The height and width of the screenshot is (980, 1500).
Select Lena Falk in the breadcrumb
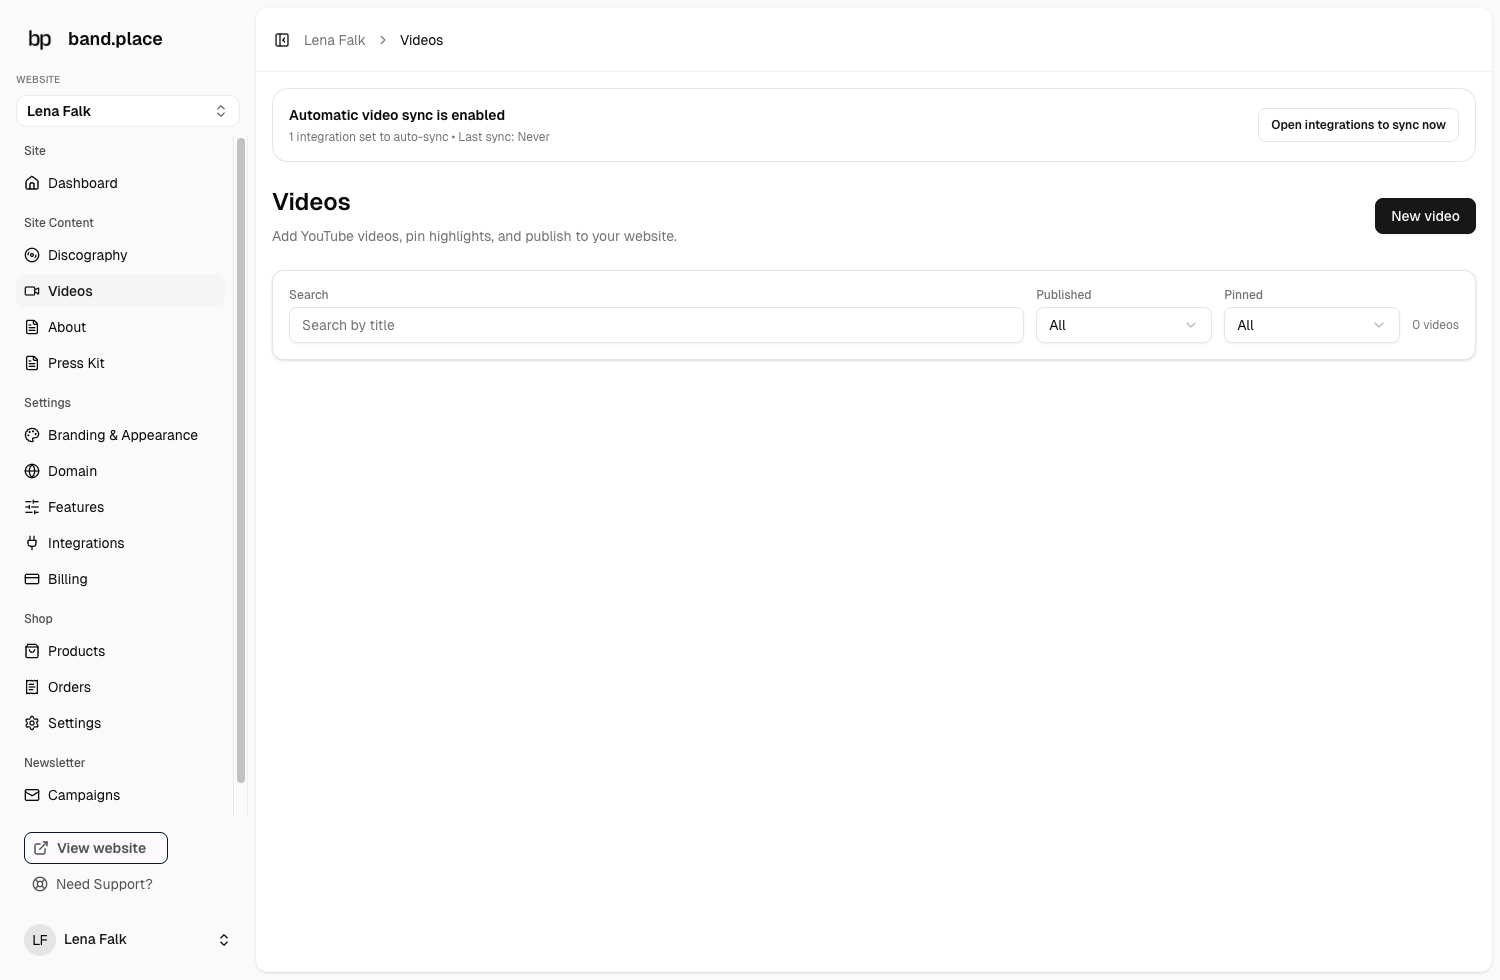pos(334,40)
